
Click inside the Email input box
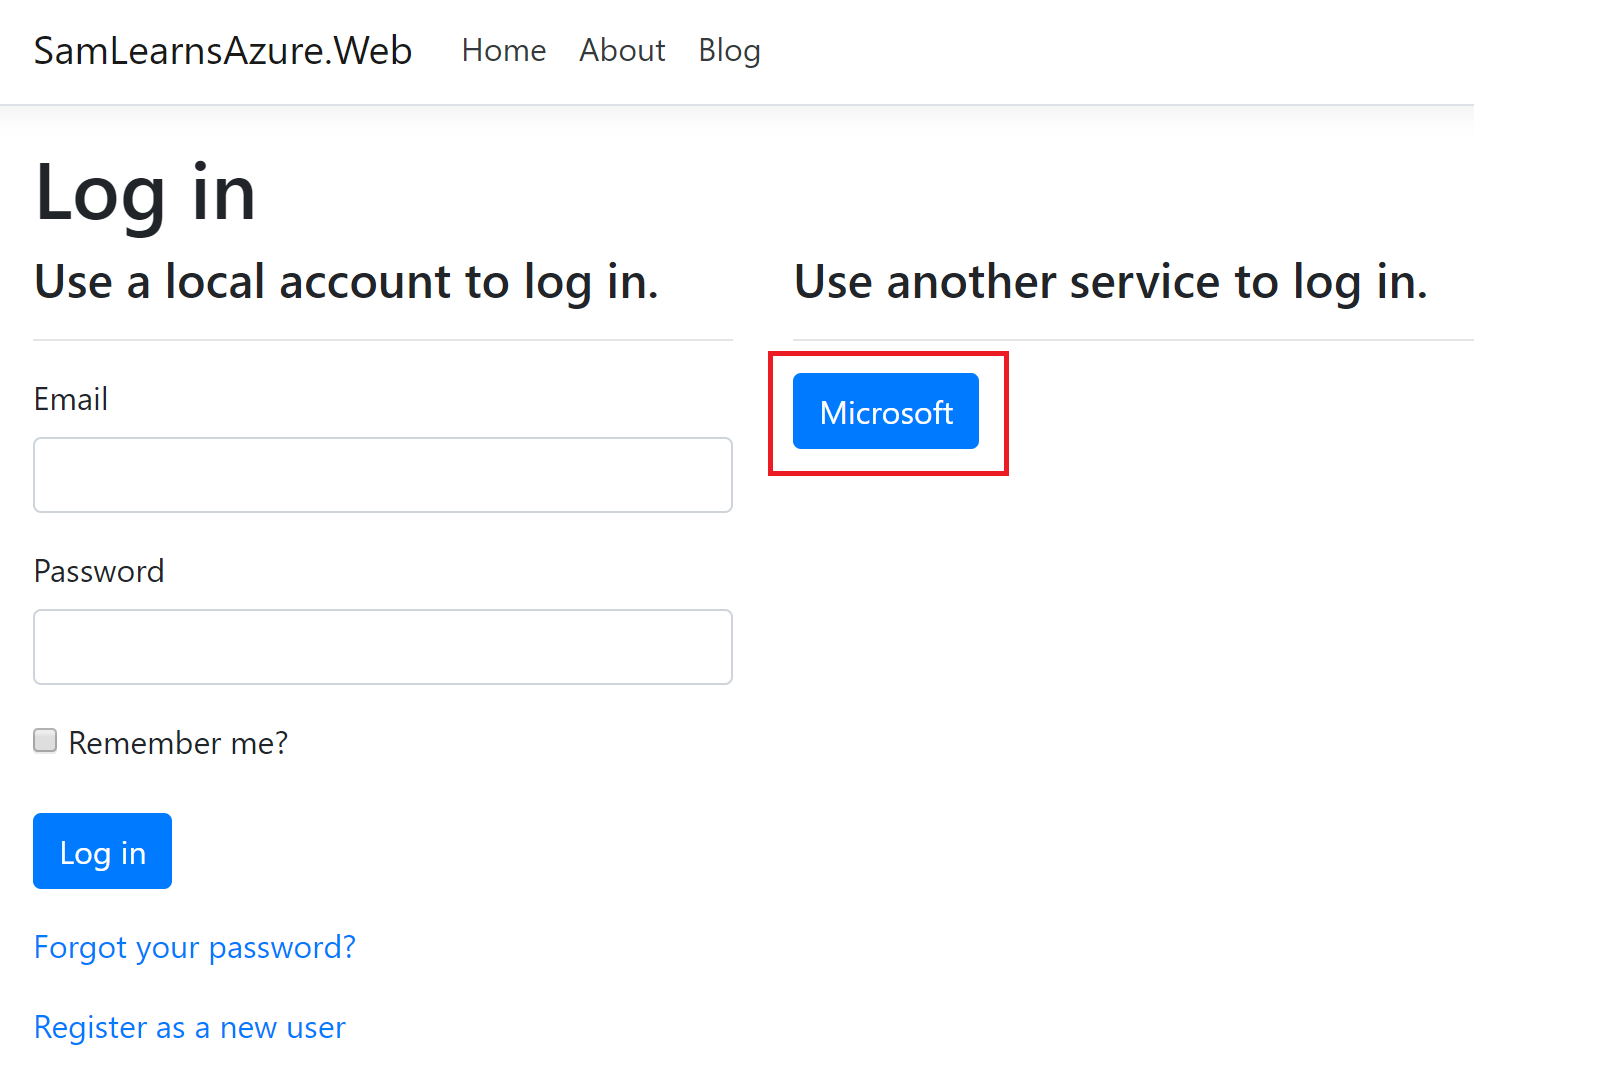(x=382, y=475)
